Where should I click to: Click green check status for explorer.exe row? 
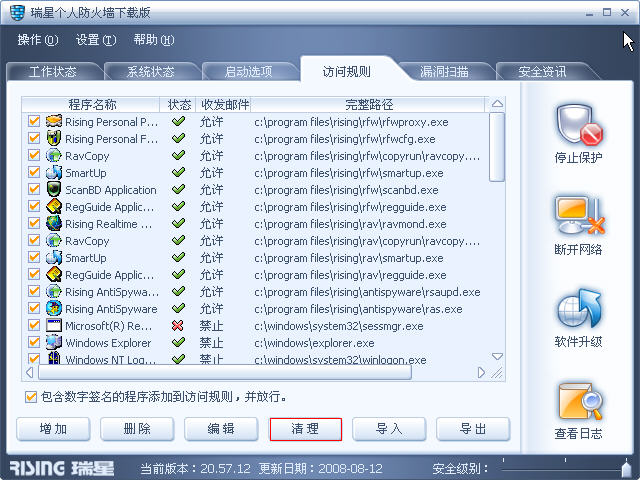pos(178,342)
